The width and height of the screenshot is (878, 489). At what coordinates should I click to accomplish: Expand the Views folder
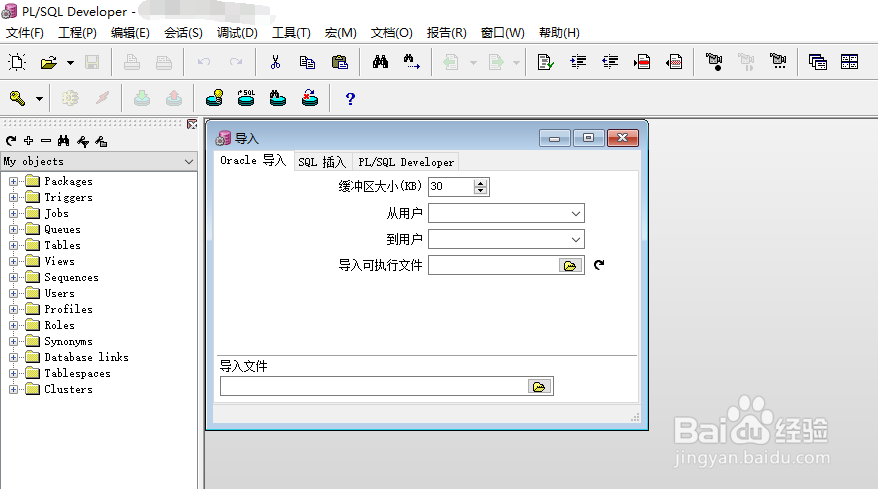(x=13, y=262)
